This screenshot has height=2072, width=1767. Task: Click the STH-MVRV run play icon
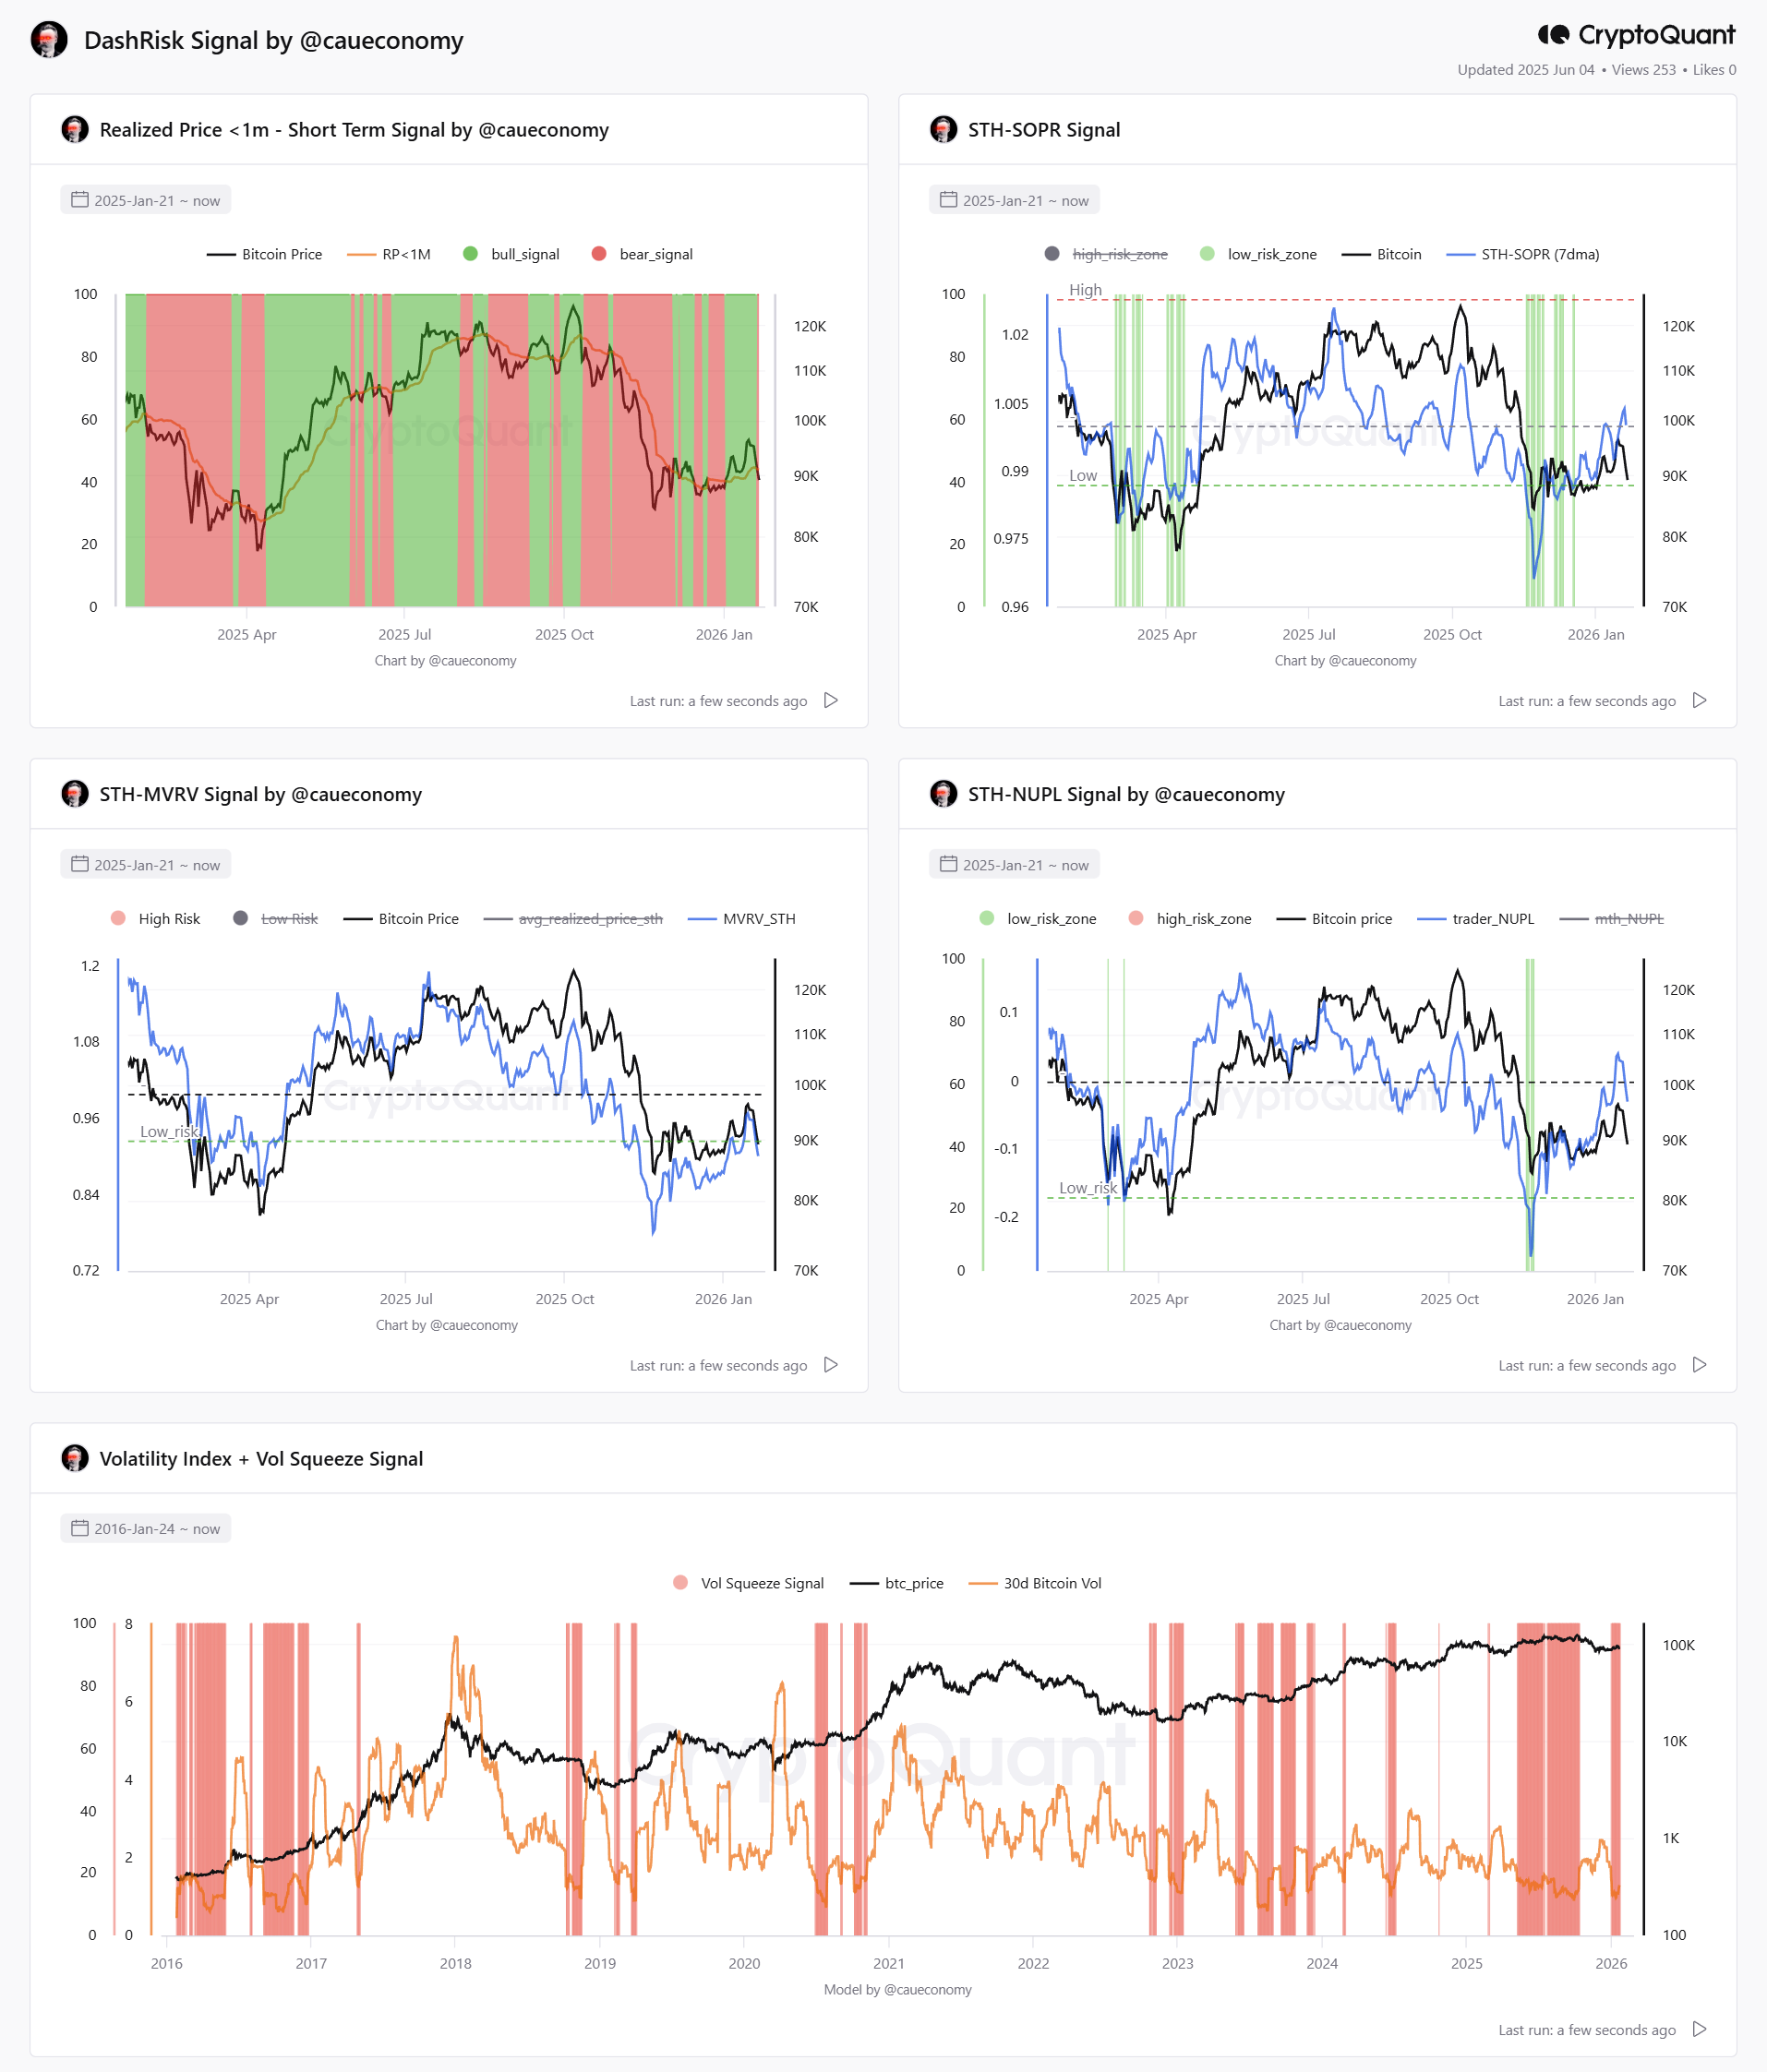[831, 1364]
